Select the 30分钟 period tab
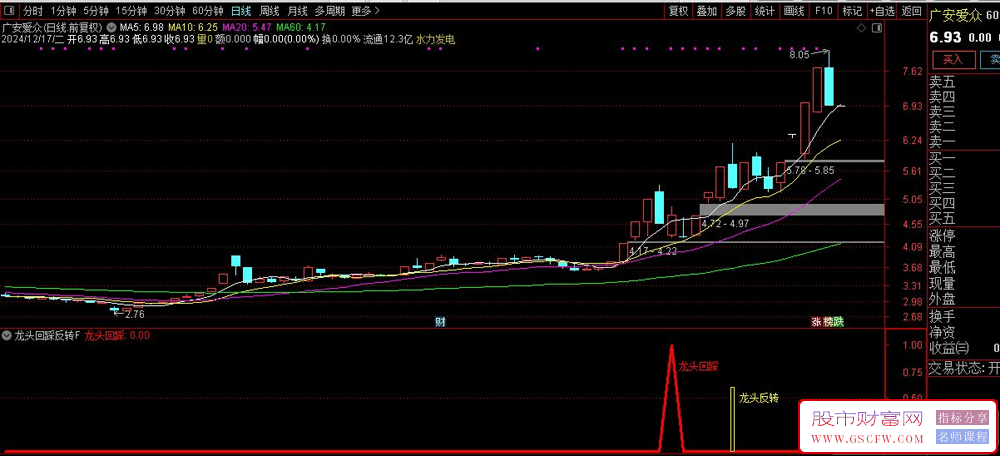 coord(170,11)
